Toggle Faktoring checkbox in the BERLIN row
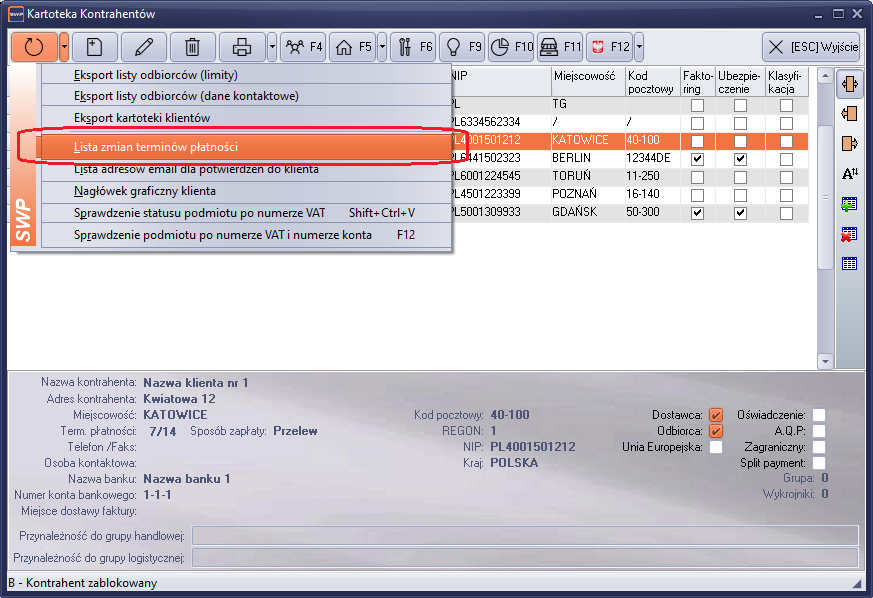This screenshot has height=598, width=873. 697,159
